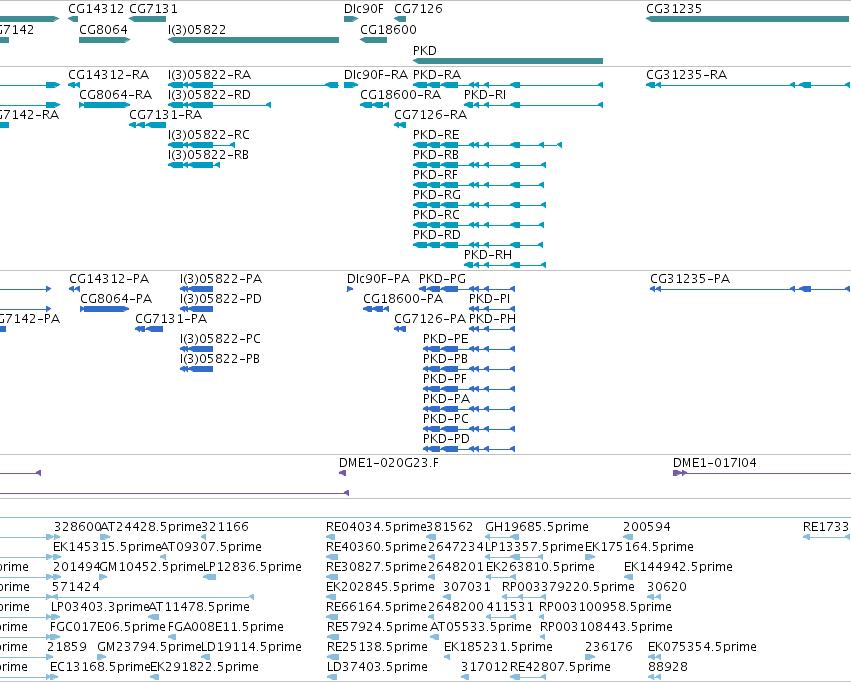
Task: Click EST EK075354.5prime
Action: [702, 647]
